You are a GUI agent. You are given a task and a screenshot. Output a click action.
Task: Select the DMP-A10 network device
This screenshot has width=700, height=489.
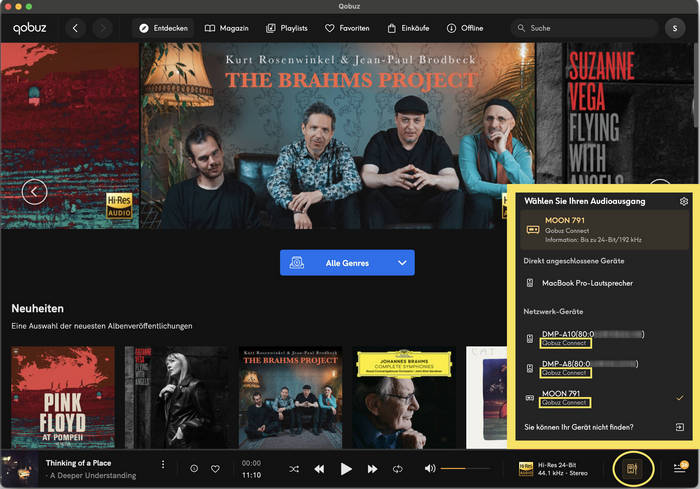tap(605, 338)
